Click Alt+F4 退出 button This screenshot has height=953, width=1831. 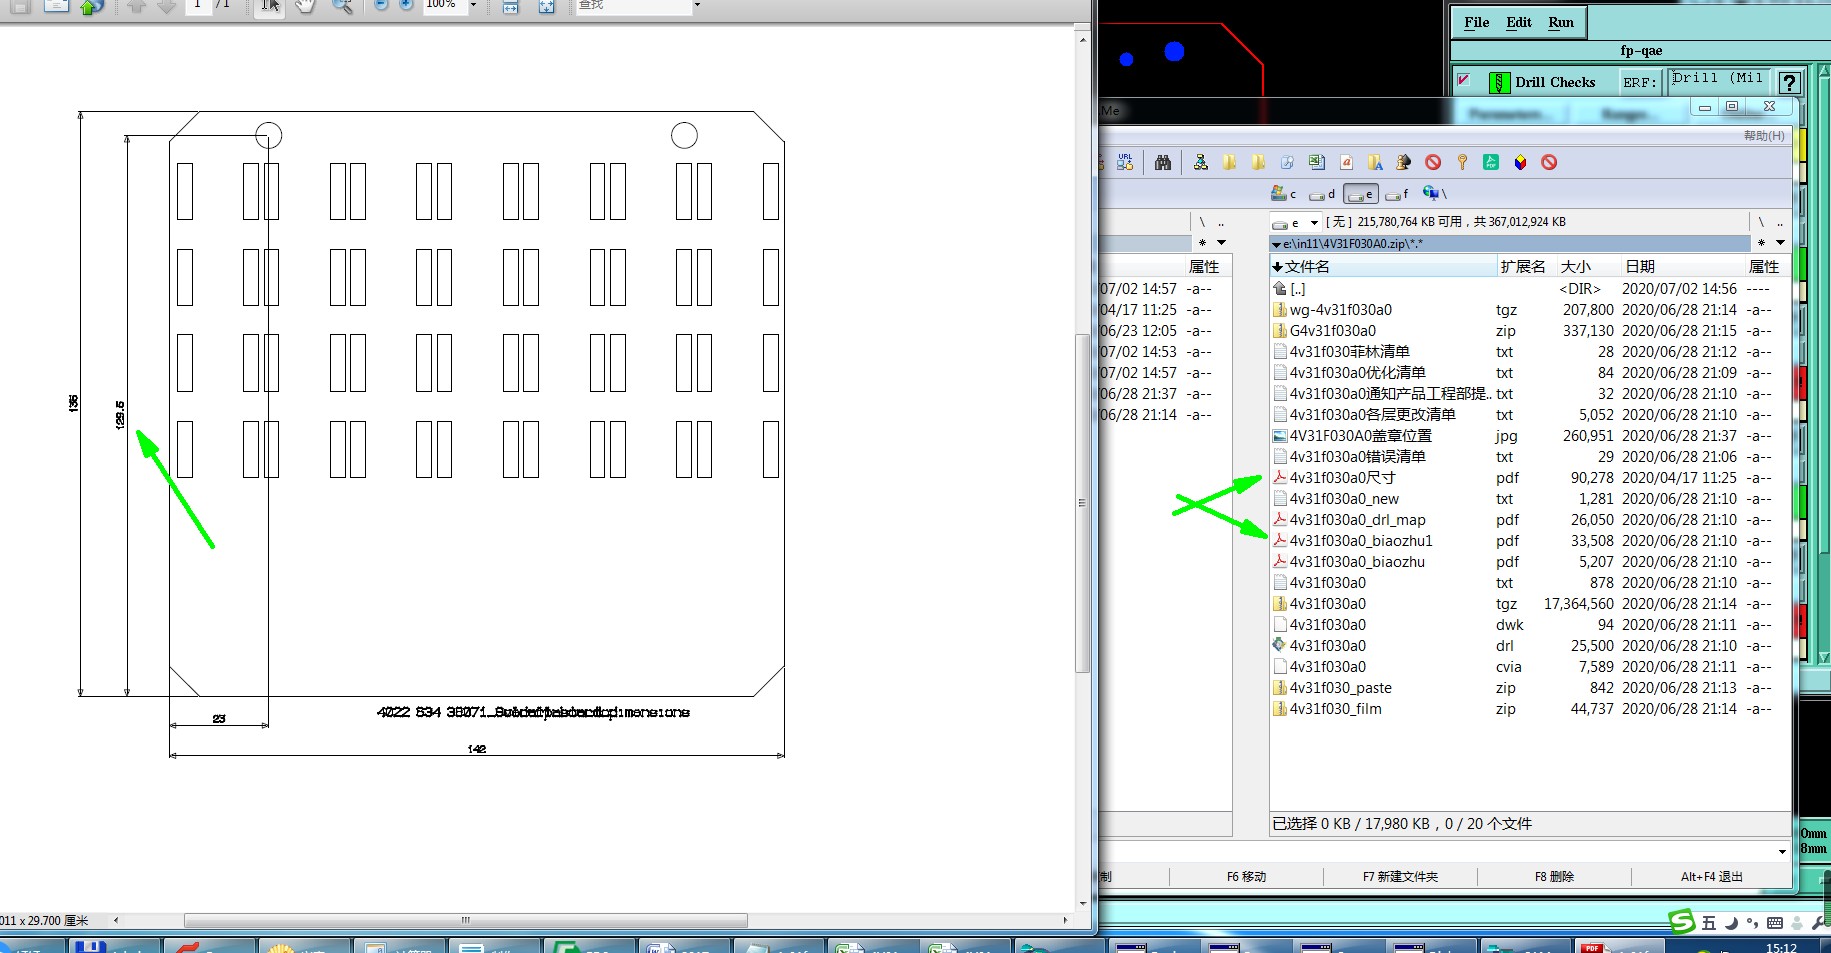click(1711, 877)
